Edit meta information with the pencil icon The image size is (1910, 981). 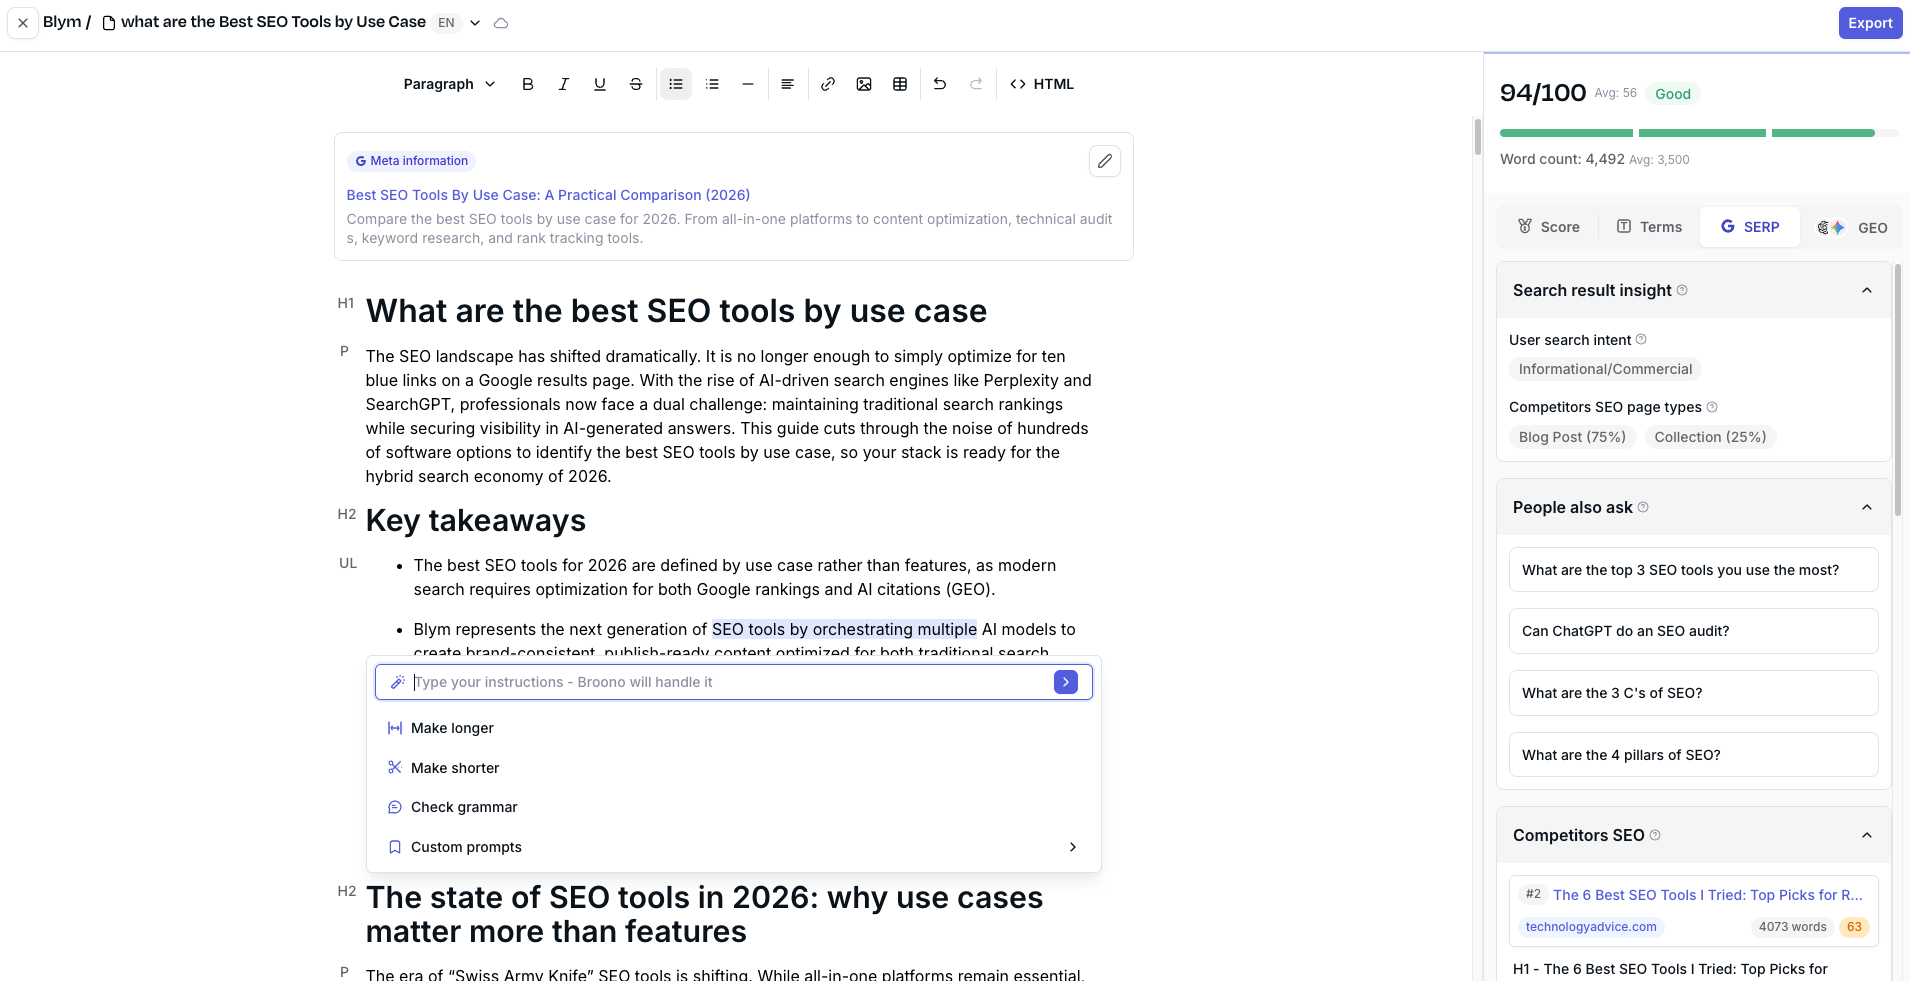point(1105,161)
